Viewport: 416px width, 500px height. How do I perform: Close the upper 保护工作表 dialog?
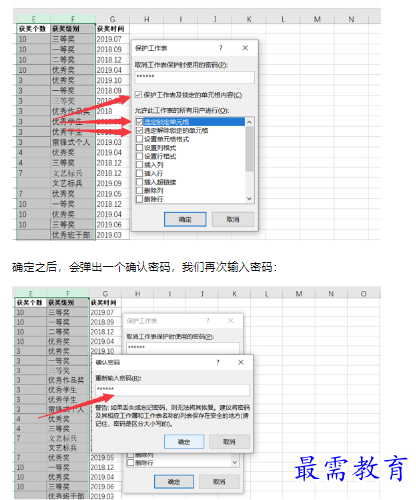point(245,48)
